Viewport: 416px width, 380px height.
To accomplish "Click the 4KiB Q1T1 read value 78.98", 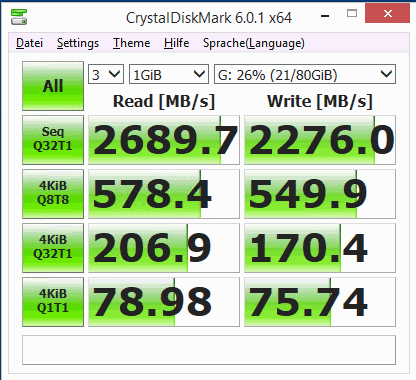I will (164, 302).
